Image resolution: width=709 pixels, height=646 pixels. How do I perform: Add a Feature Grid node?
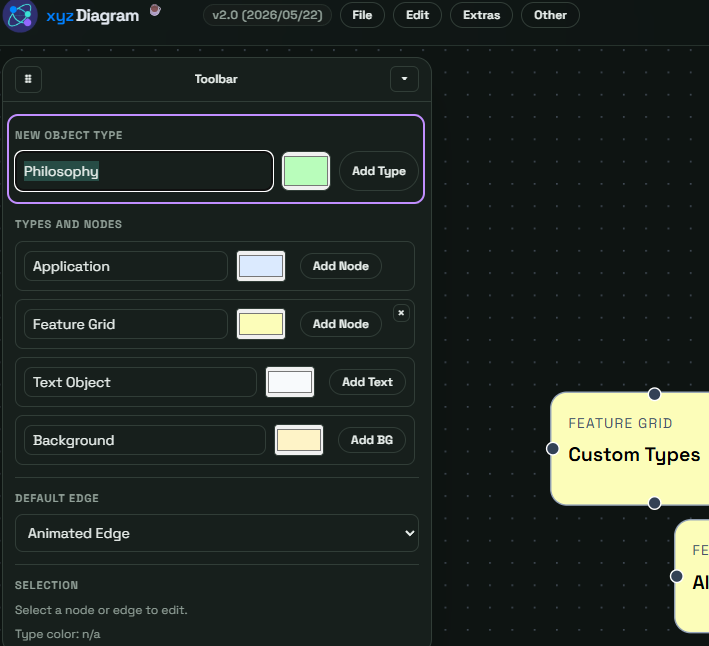point(341,324)
